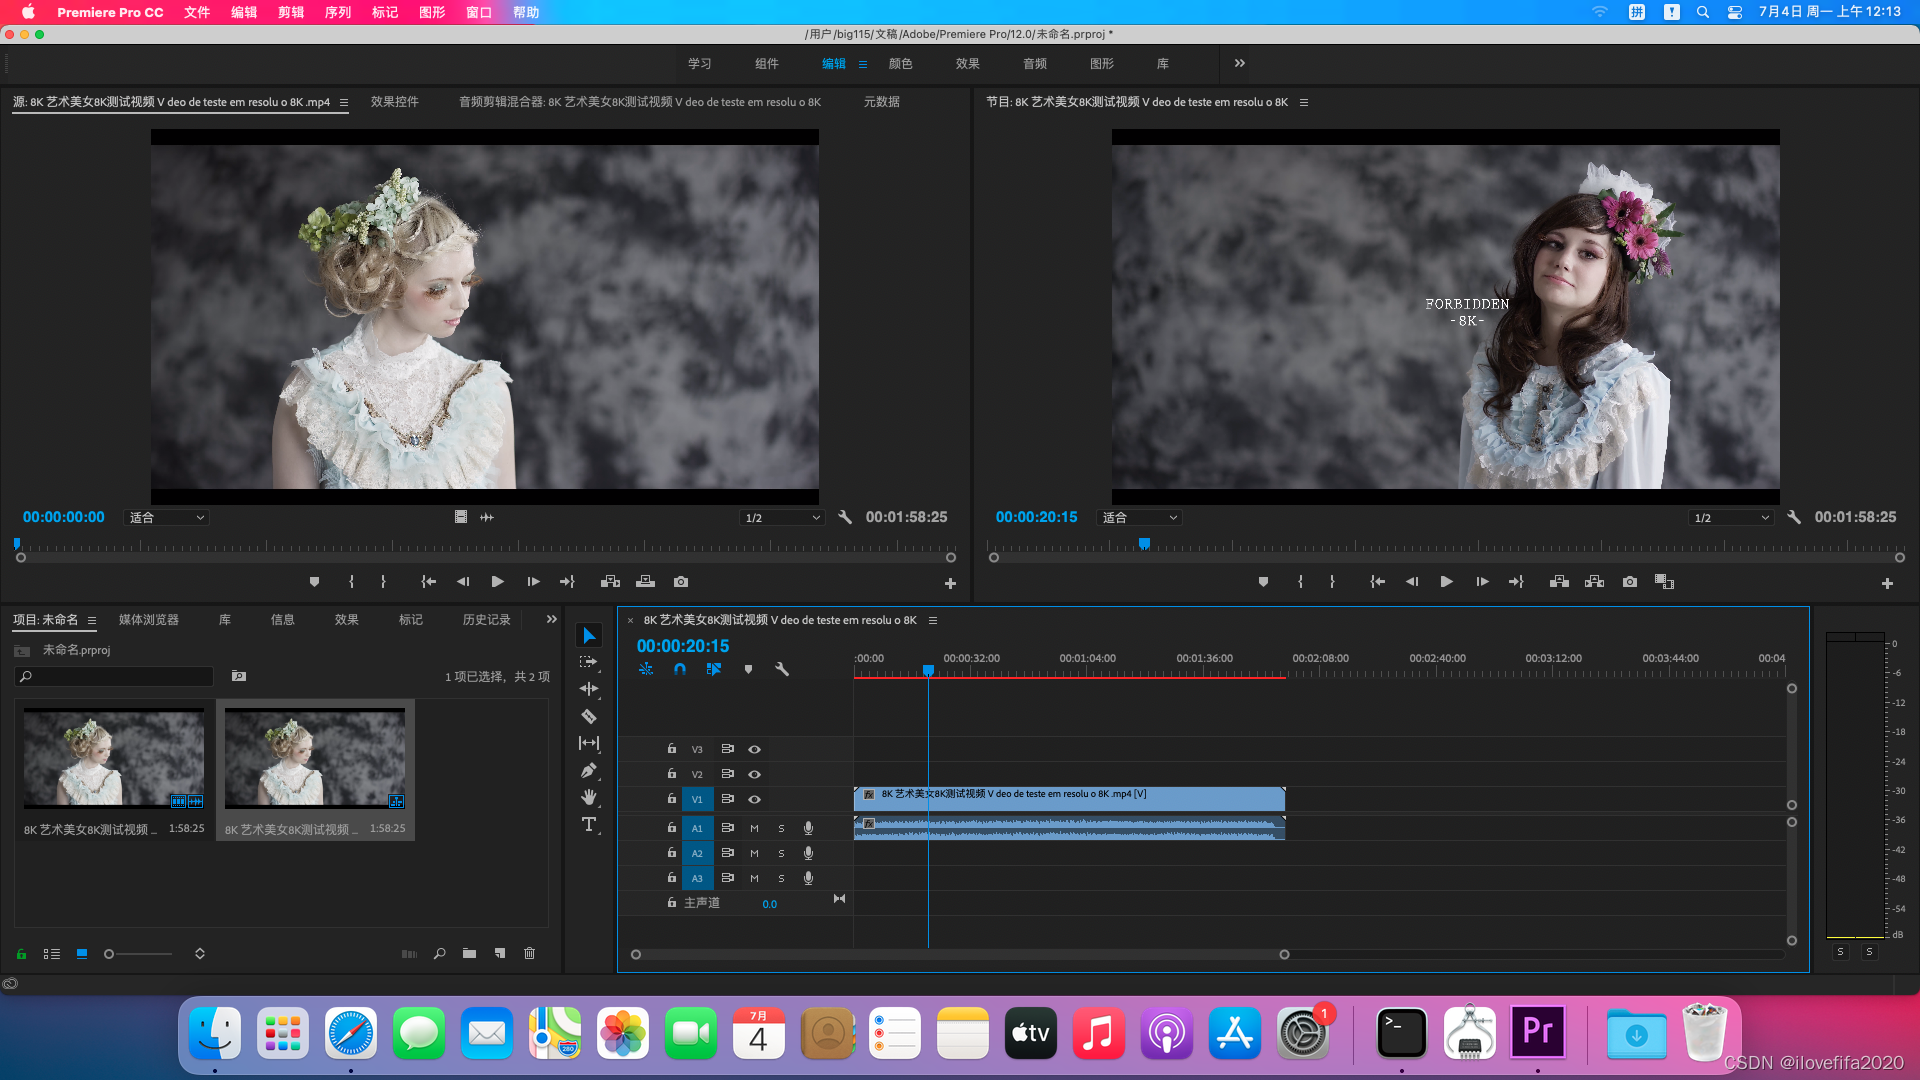The width and height of the screenshot is (1920, 1080).
Task: Mute audio track A1
Action: tap(754, 828)
